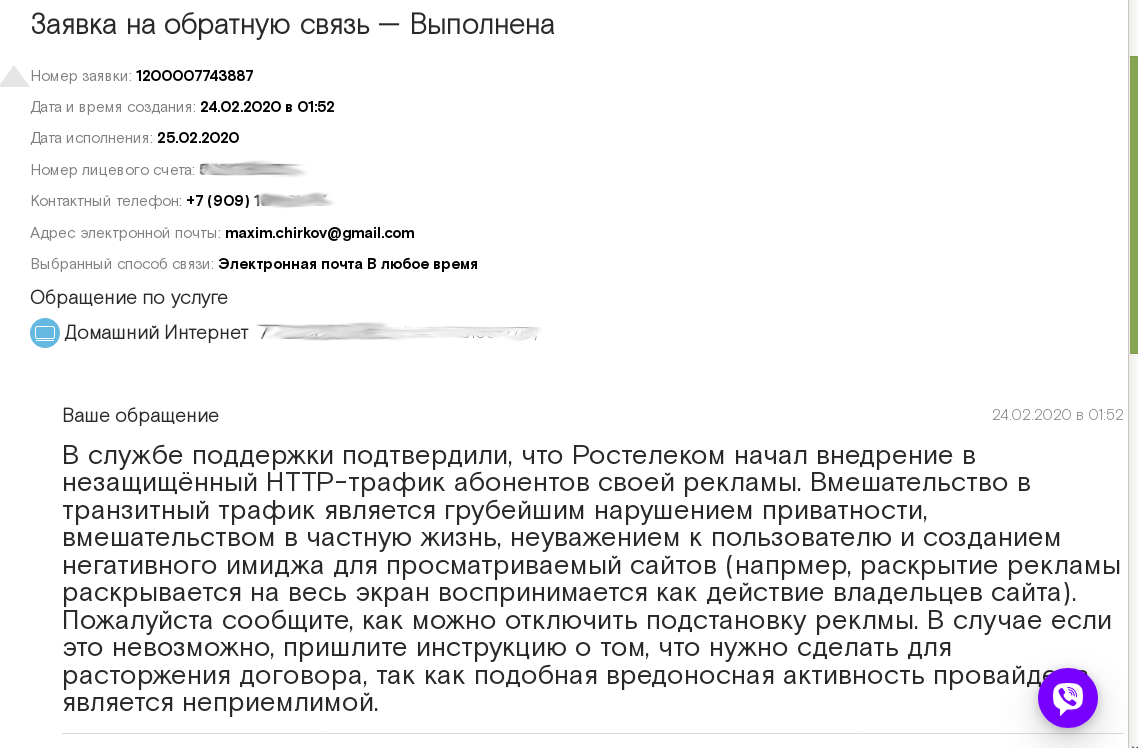Click the blurred service address next to Домашний Интернет
Screen dimensions: 1138x748
pos(398,333)
